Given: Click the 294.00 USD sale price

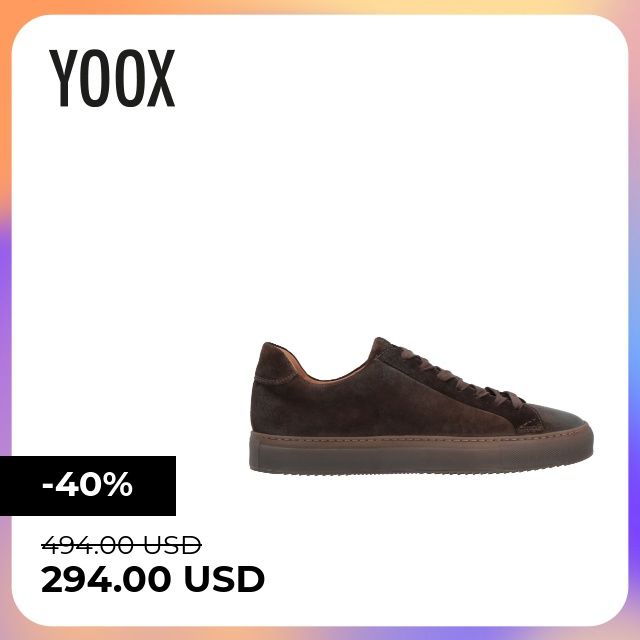Looking at the screenshot, I should 153,579.
